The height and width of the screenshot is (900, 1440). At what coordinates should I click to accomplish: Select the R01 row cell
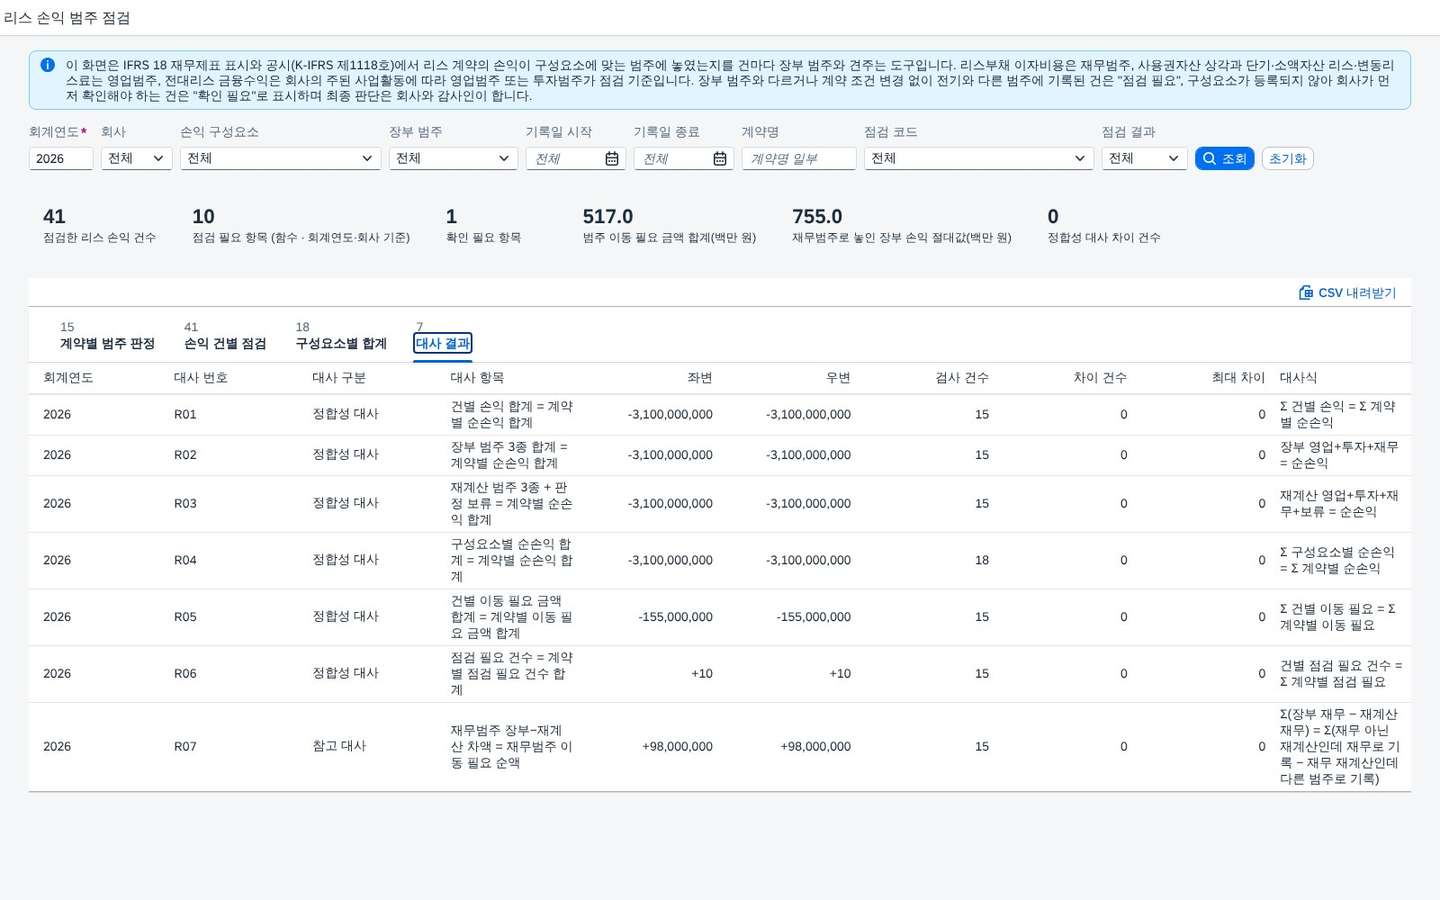pos(185,415)
